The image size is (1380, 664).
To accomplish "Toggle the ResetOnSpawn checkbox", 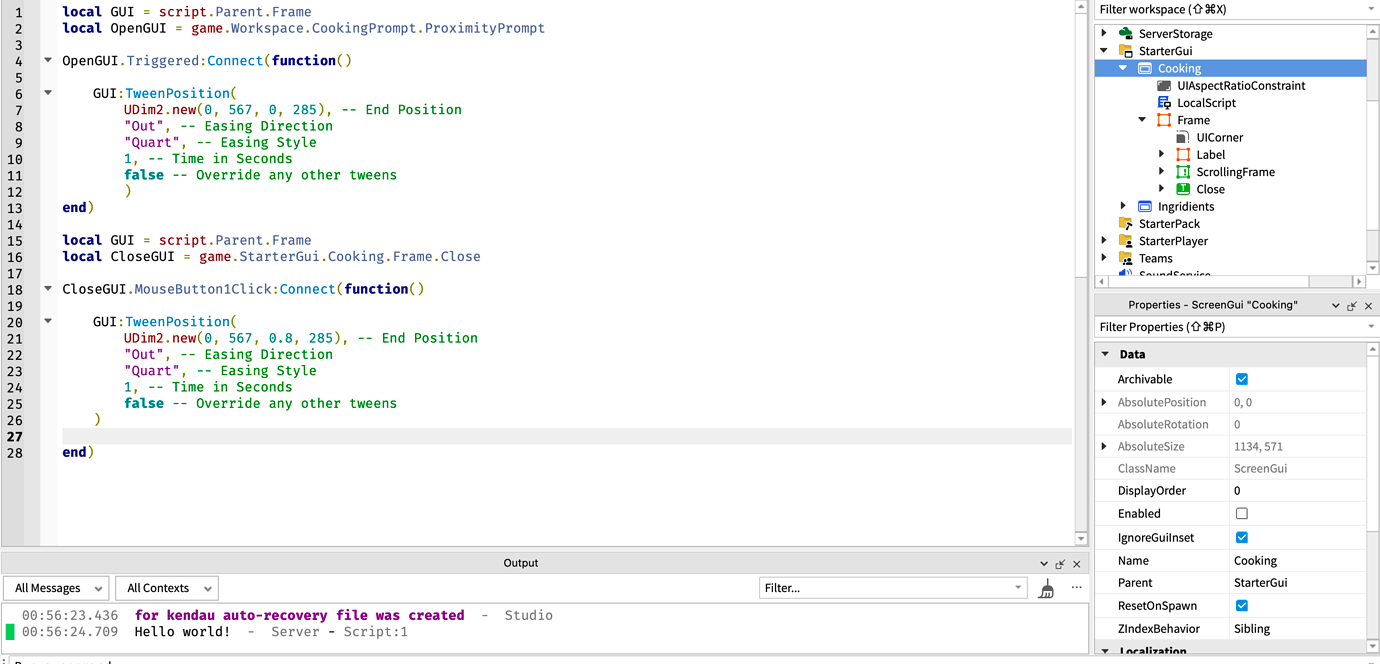I will (x=1242, y=605).
